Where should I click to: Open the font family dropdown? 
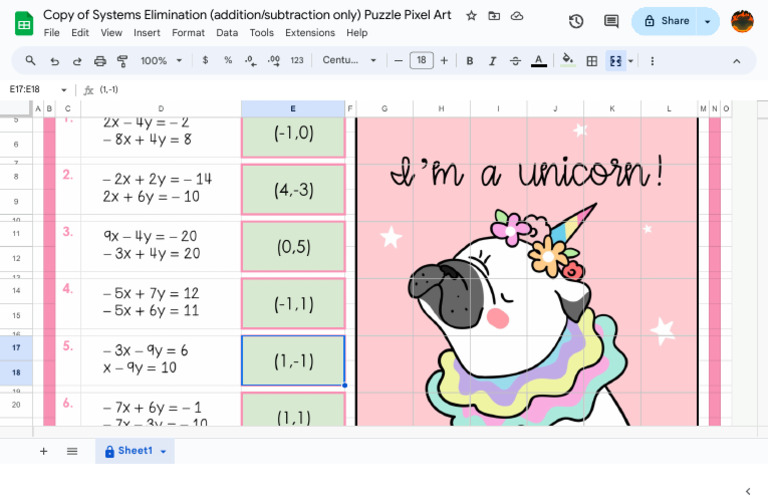tap(349, 60)
